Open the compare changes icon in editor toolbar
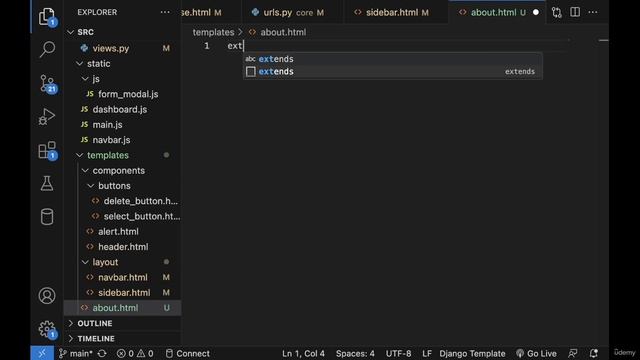The width and height of the screenshot is (640, 360). pyautogui.click(x=557, y=12)
